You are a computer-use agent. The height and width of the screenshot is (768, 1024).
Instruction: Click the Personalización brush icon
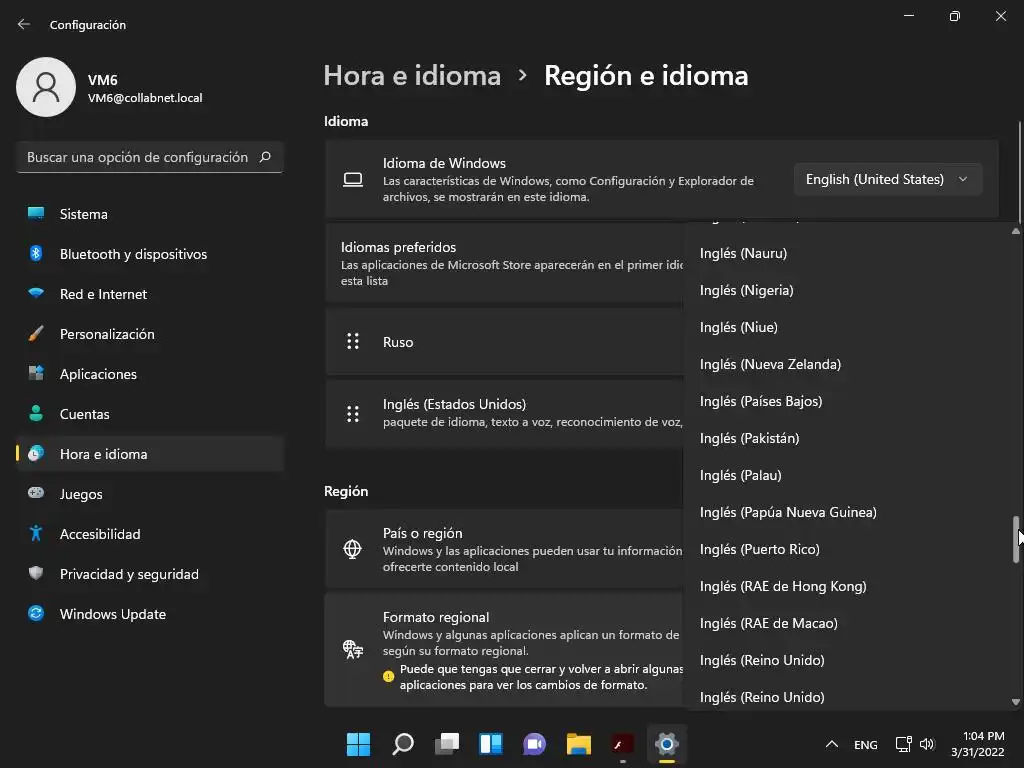(x=36, y=334)
